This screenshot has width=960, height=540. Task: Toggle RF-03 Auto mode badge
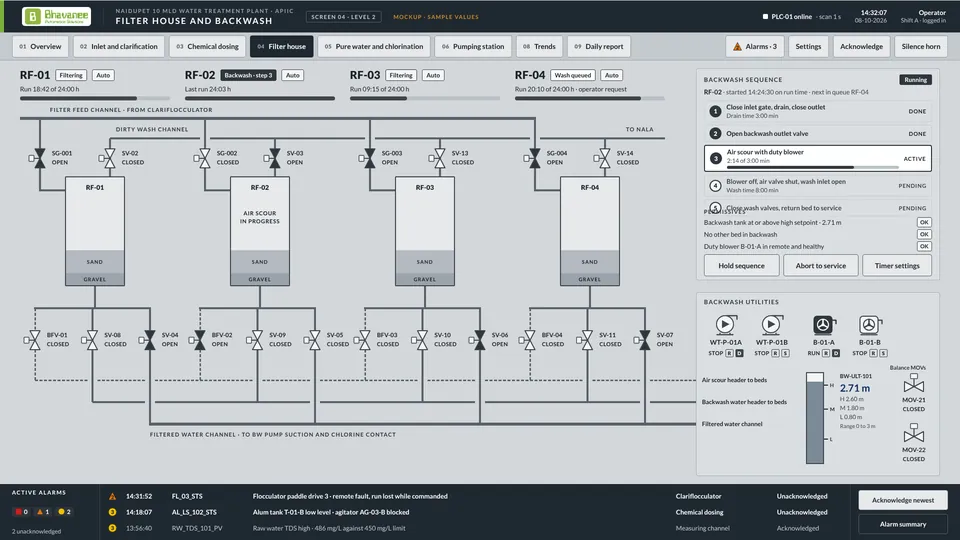coord(433,75)
